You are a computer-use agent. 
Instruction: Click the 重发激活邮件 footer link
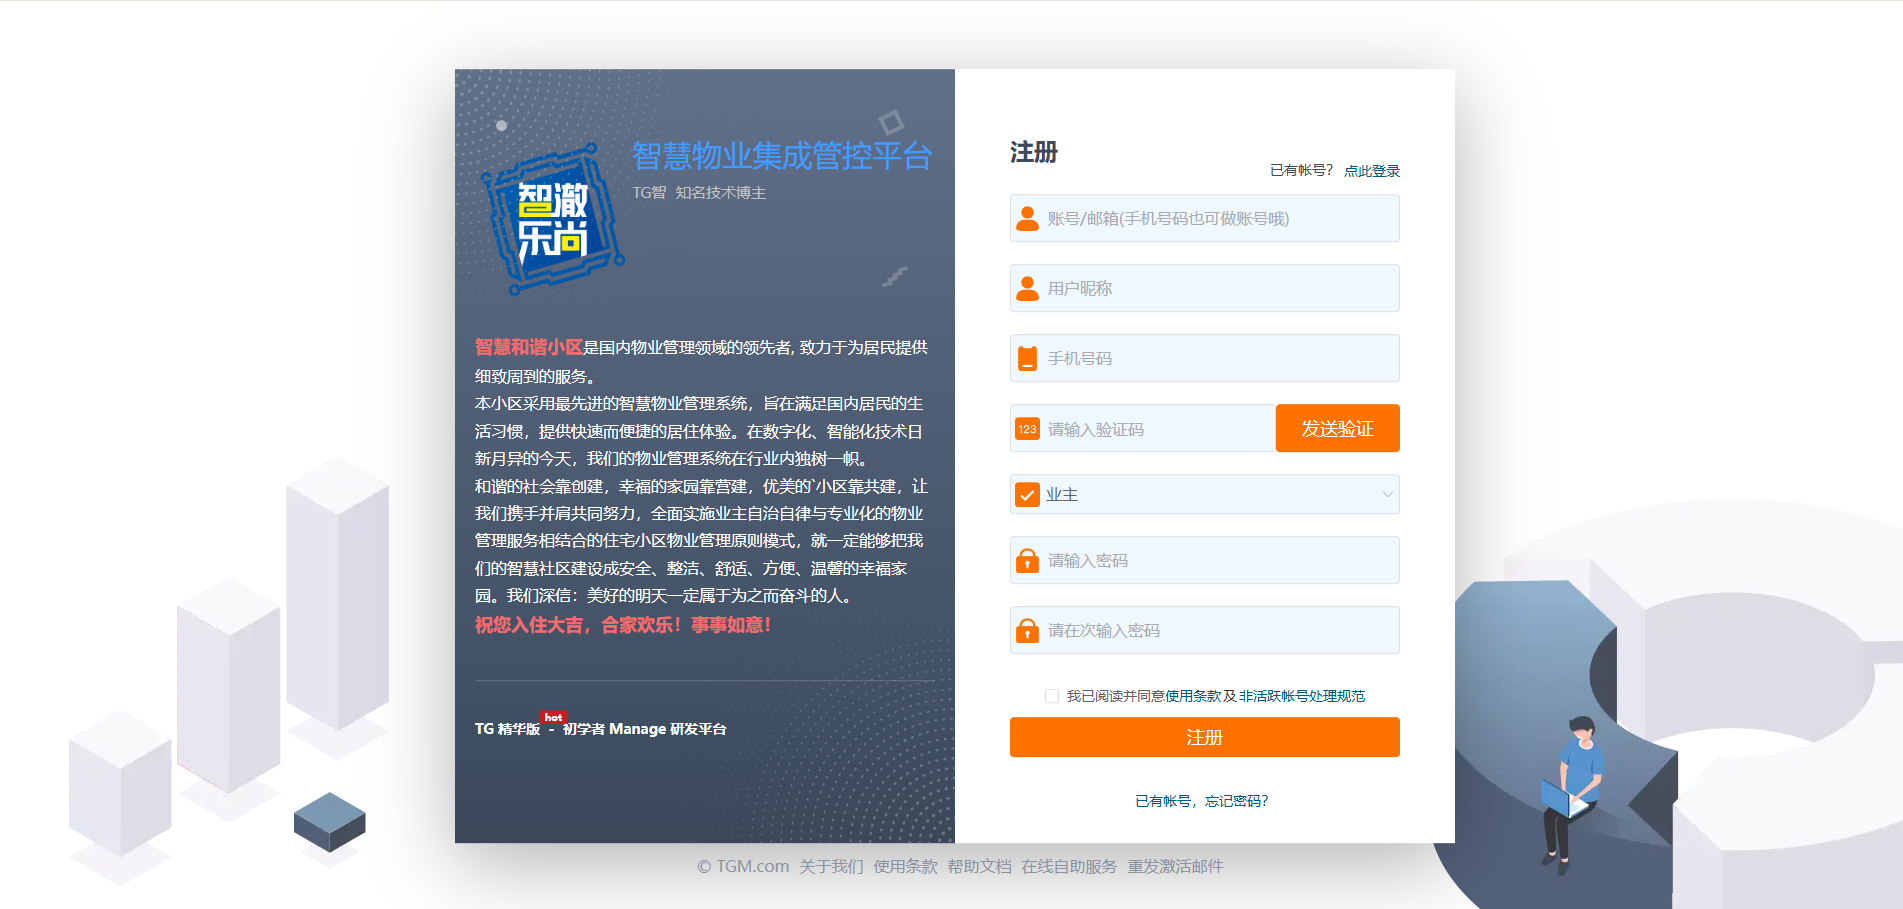click(x=1175, y=866)
